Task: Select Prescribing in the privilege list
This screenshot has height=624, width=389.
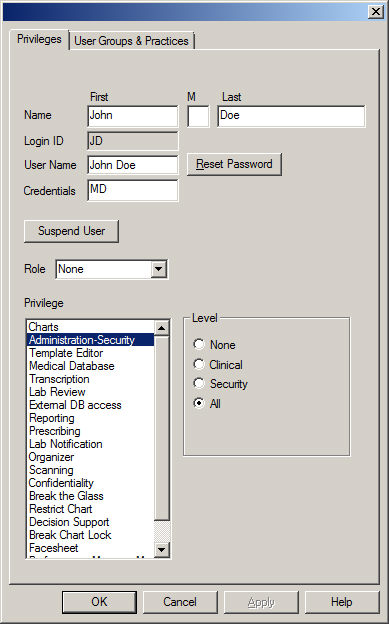Action: (x=90, y=431)
